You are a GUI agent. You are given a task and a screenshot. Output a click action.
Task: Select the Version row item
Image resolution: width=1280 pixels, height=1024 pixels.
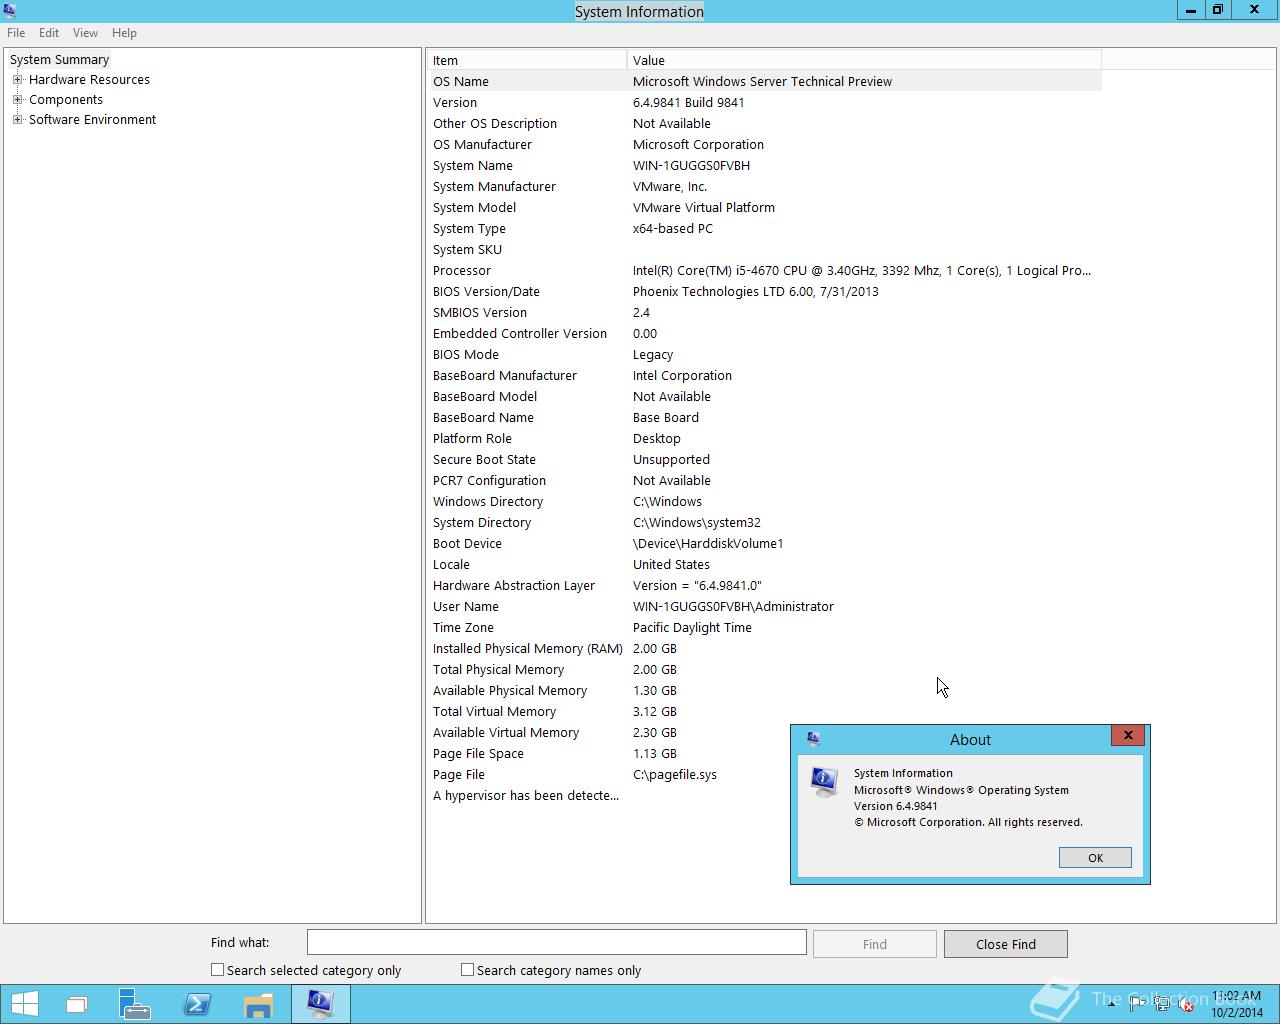[765, 103]
